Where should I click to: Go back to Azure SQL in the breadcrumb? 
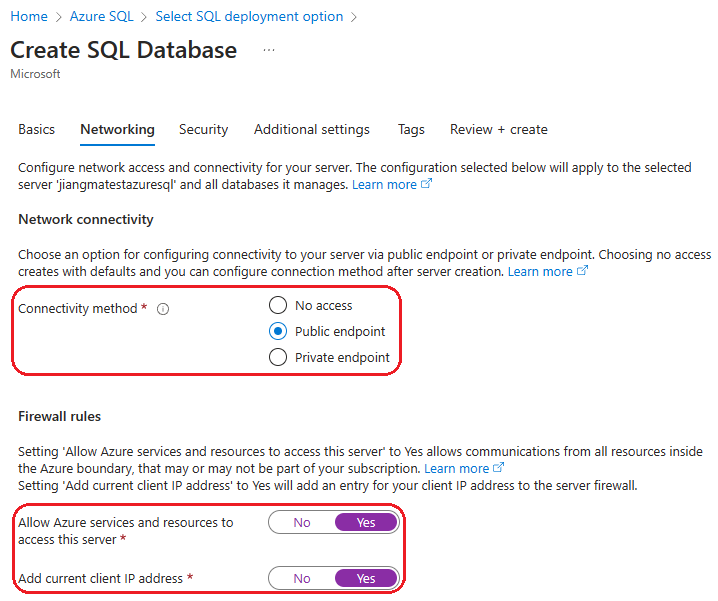(x=101, y=16)
